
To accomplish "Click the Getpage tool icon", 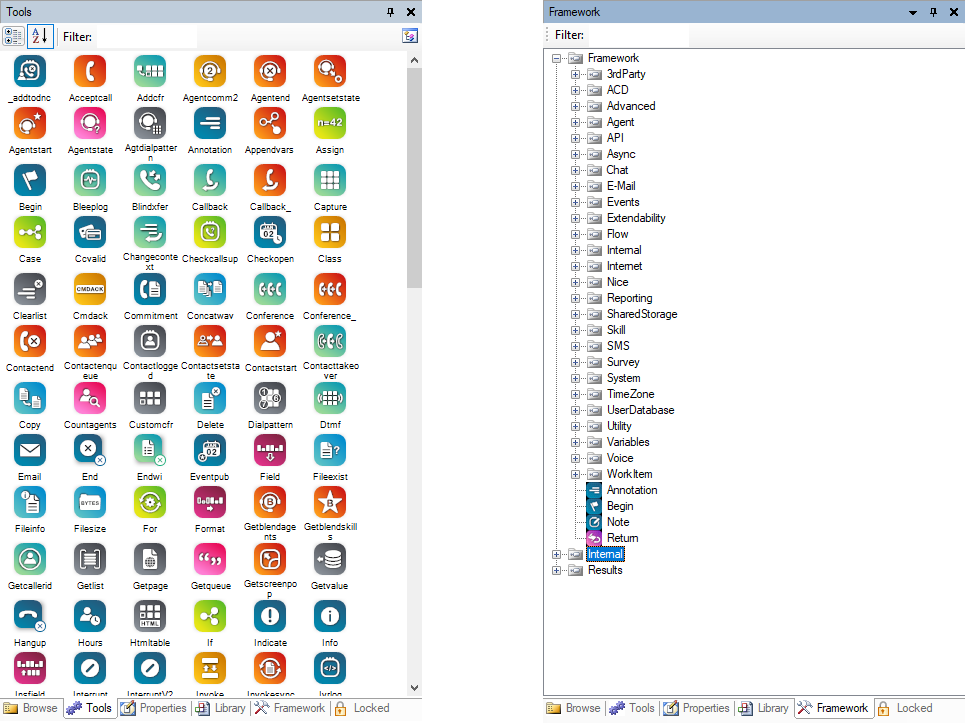I will coord(150,558).
